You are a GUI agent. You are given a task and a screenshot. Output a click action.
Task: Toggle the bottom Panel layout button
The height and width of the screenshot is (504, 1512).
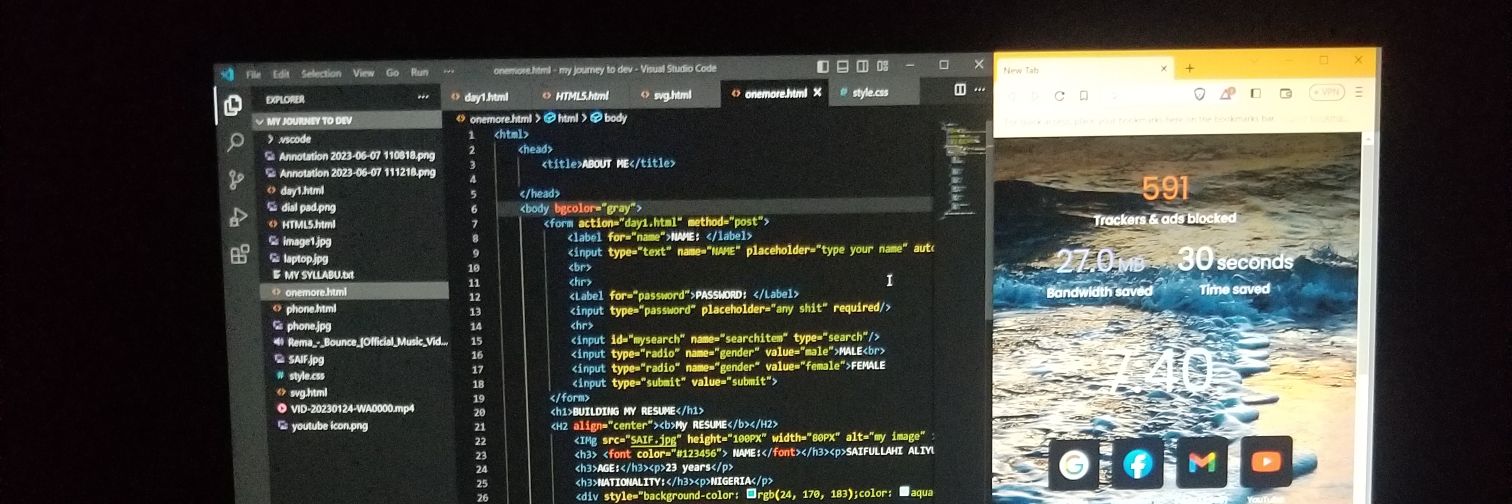843,67
